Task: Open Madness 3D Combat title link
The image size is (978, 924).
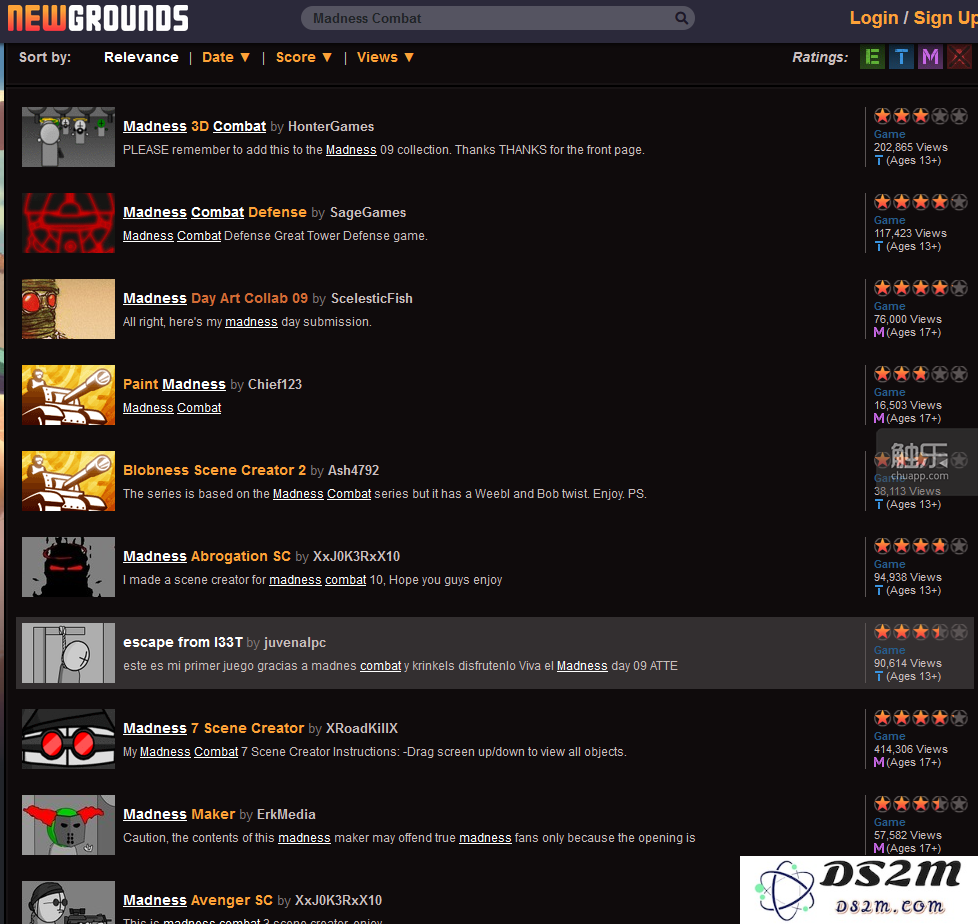Action: pos(195,126)
